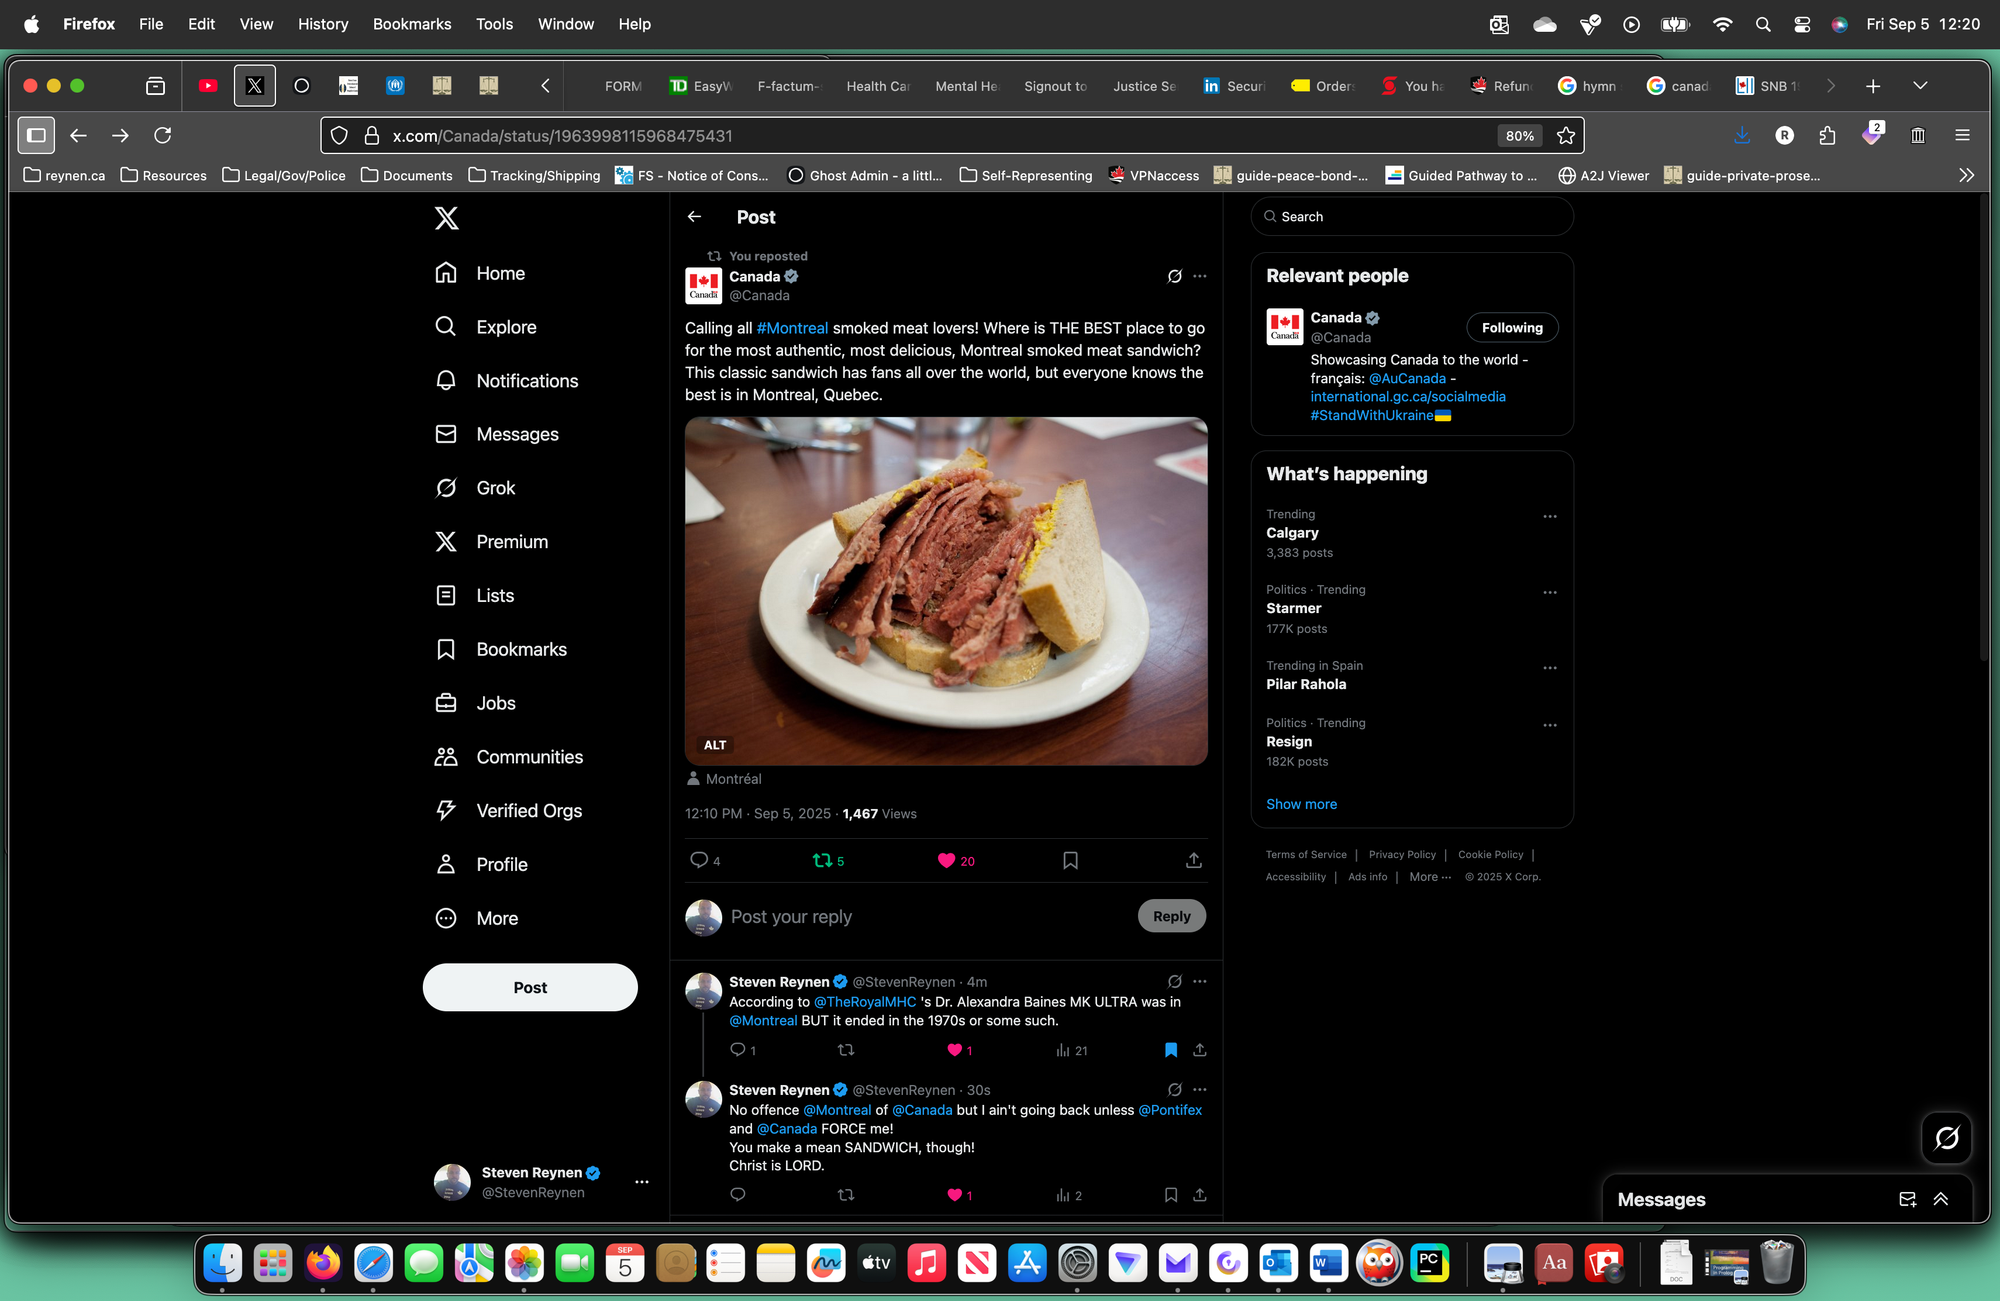Open Grok from the sidebar

pos(476,488)
